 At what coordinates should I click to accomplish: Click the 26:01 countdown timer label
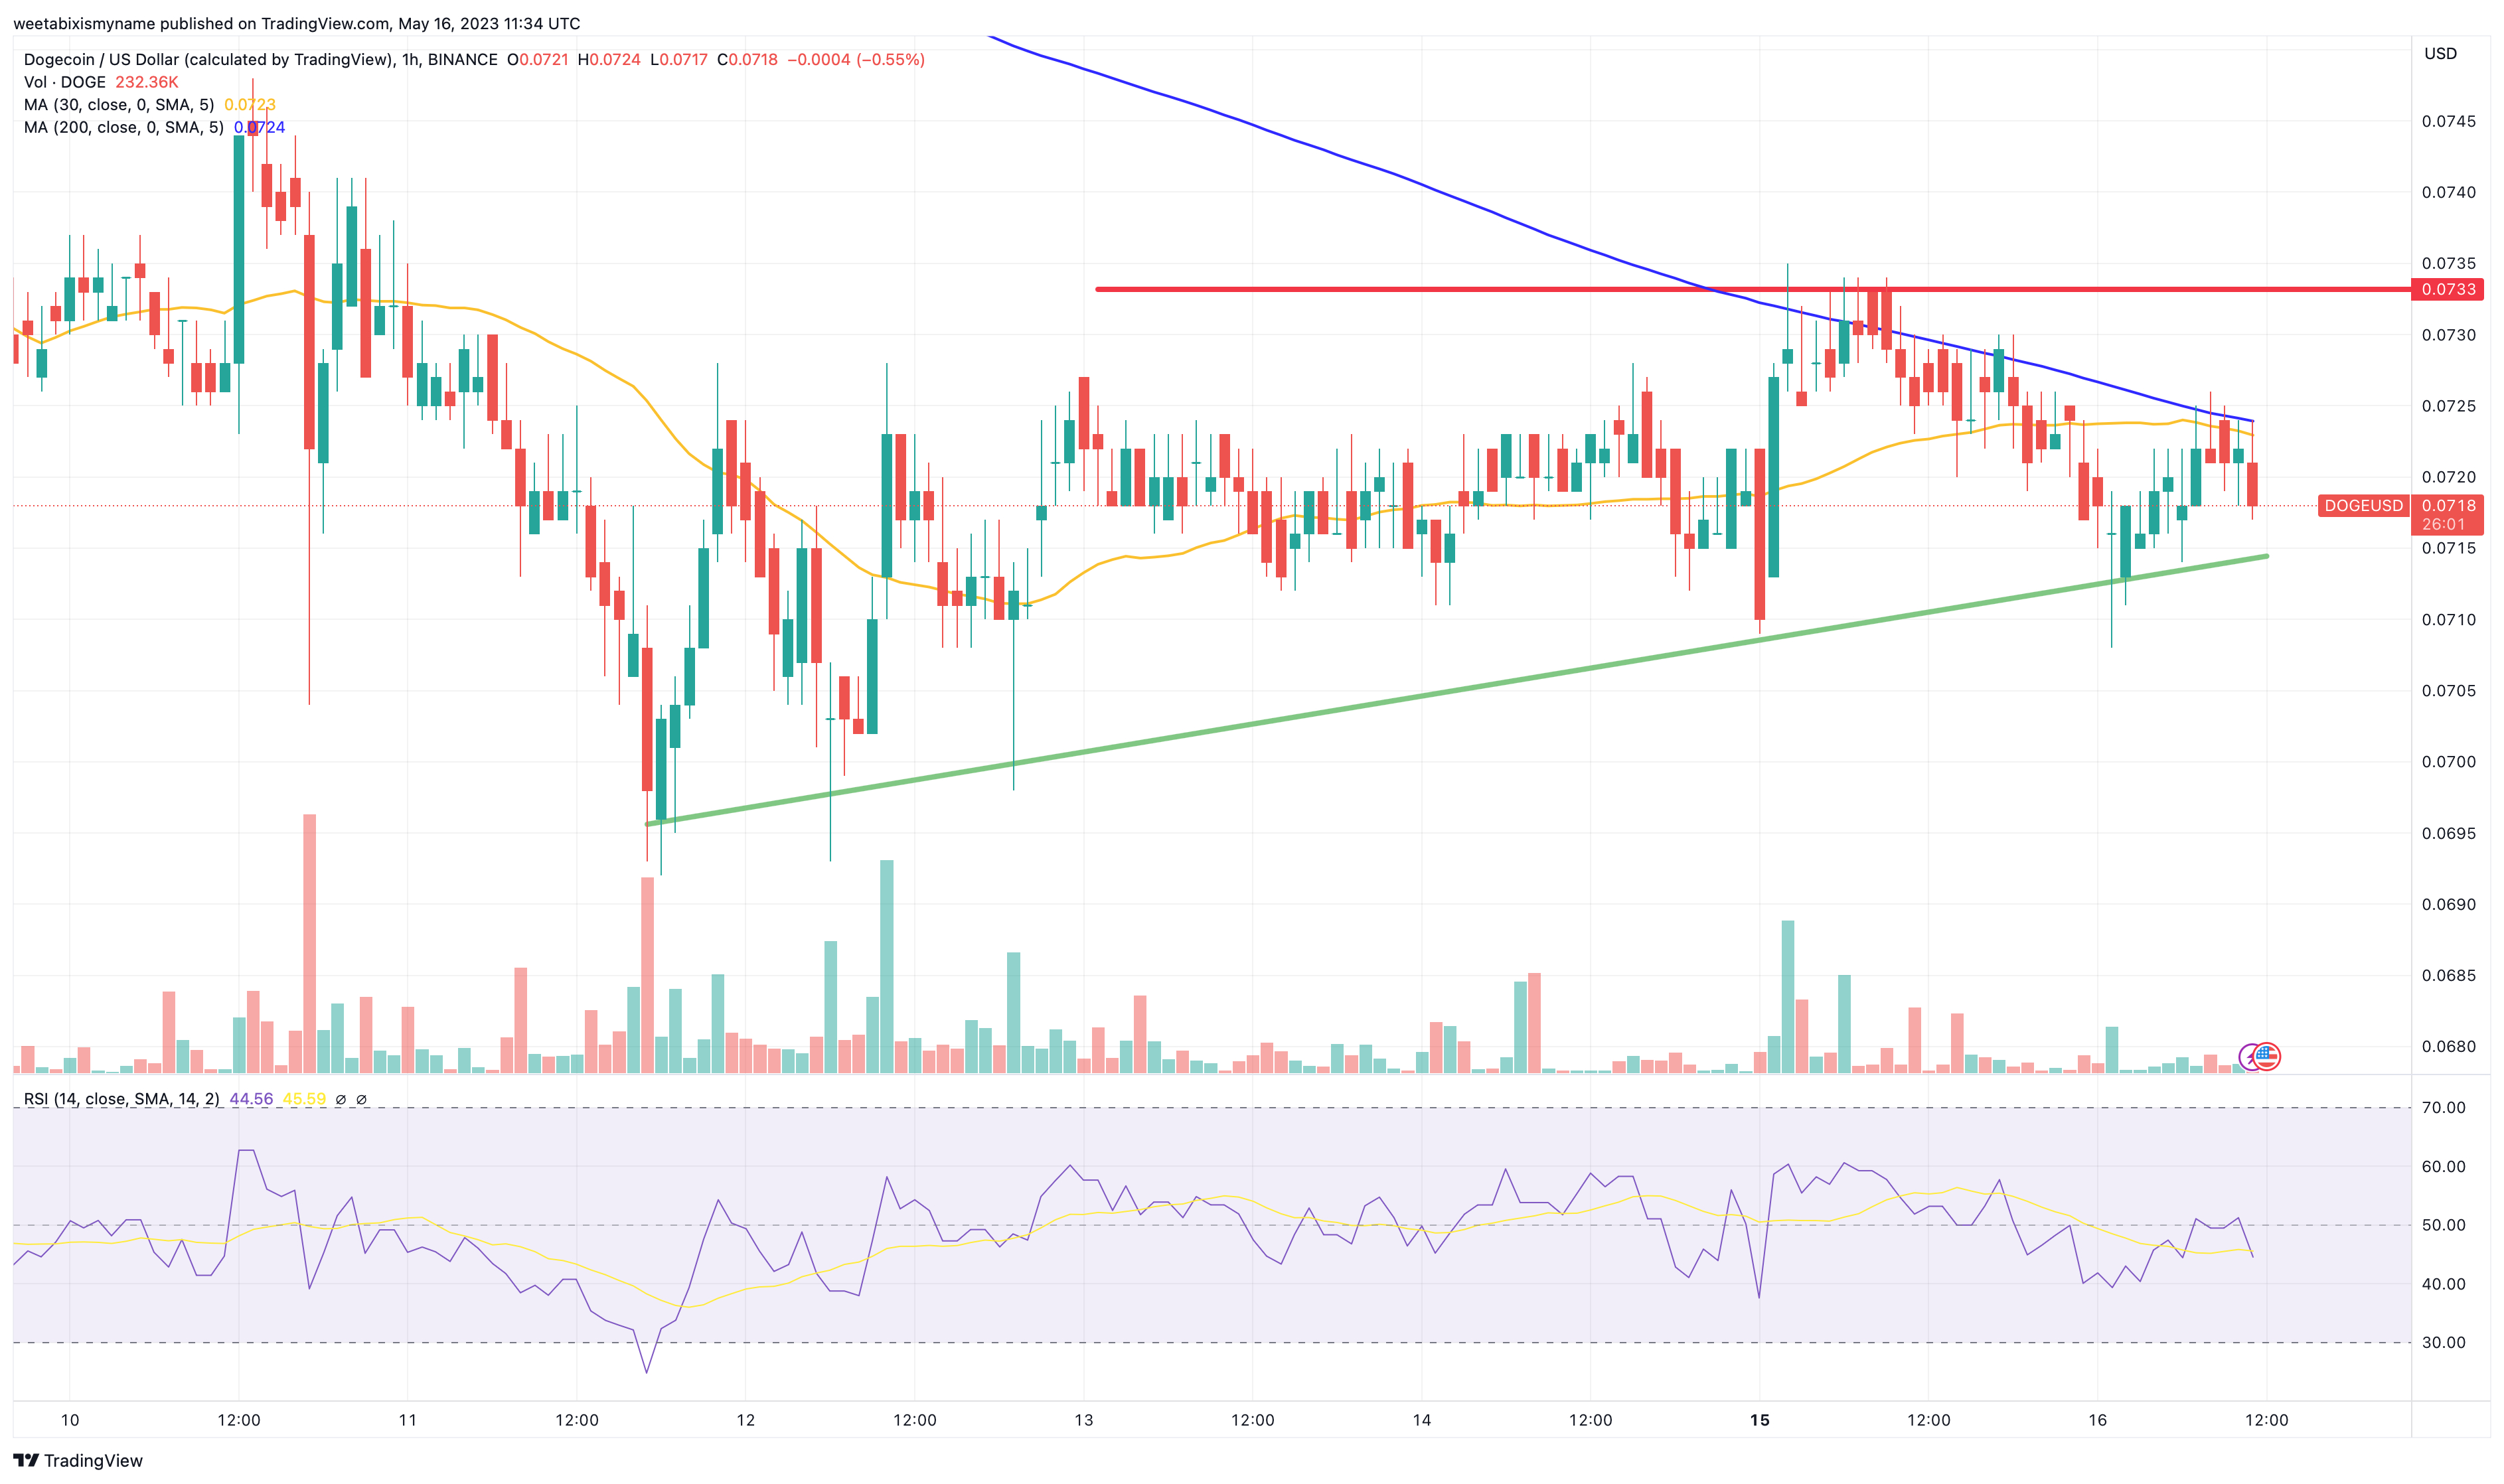pyautogui.click(x=2444, y=524)
